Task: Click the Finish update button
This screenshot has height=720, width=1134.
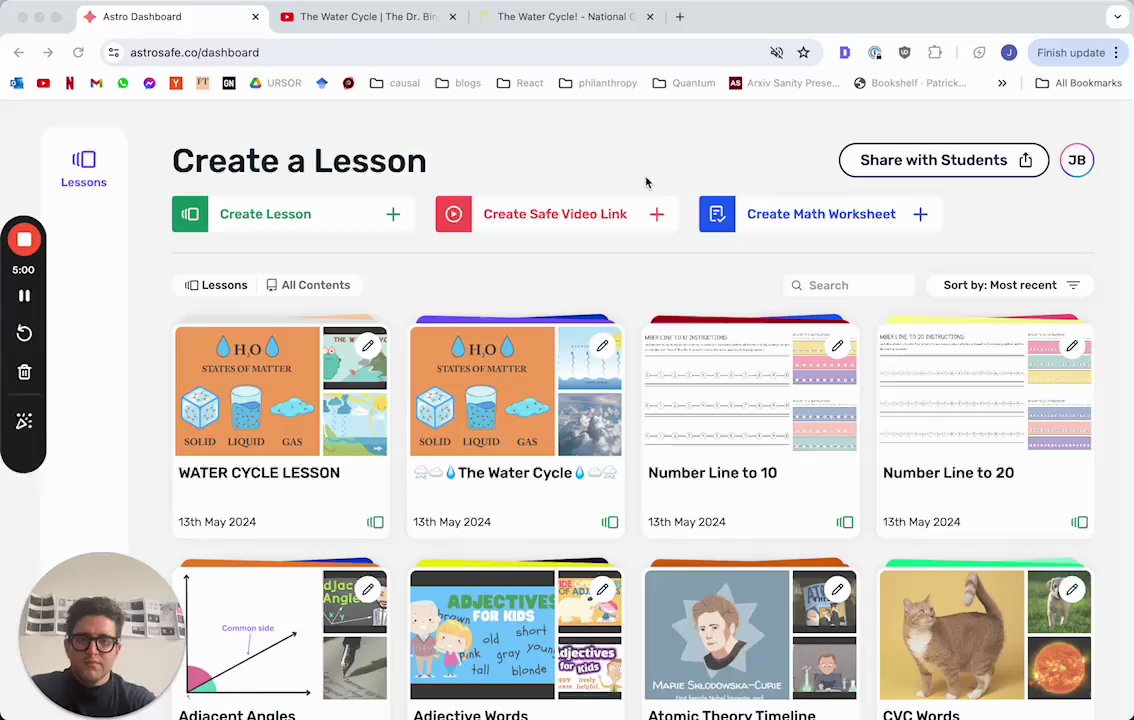Action: 1070,53
